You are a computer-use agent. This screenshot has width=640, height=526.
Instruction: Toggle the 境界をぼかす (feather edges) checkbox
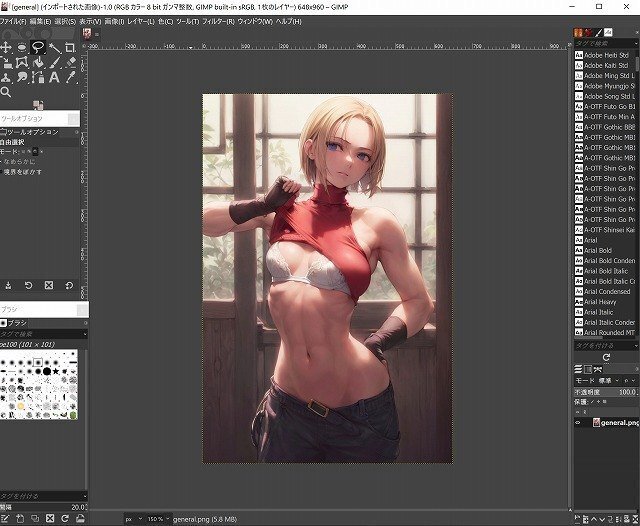point(1,172)
